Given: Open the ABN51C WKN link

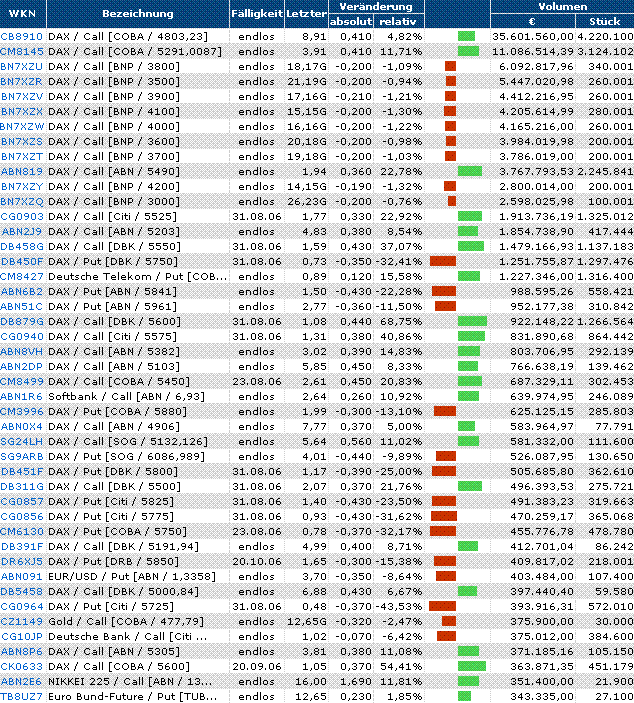Looking at the screenshot, I should 22,307.
